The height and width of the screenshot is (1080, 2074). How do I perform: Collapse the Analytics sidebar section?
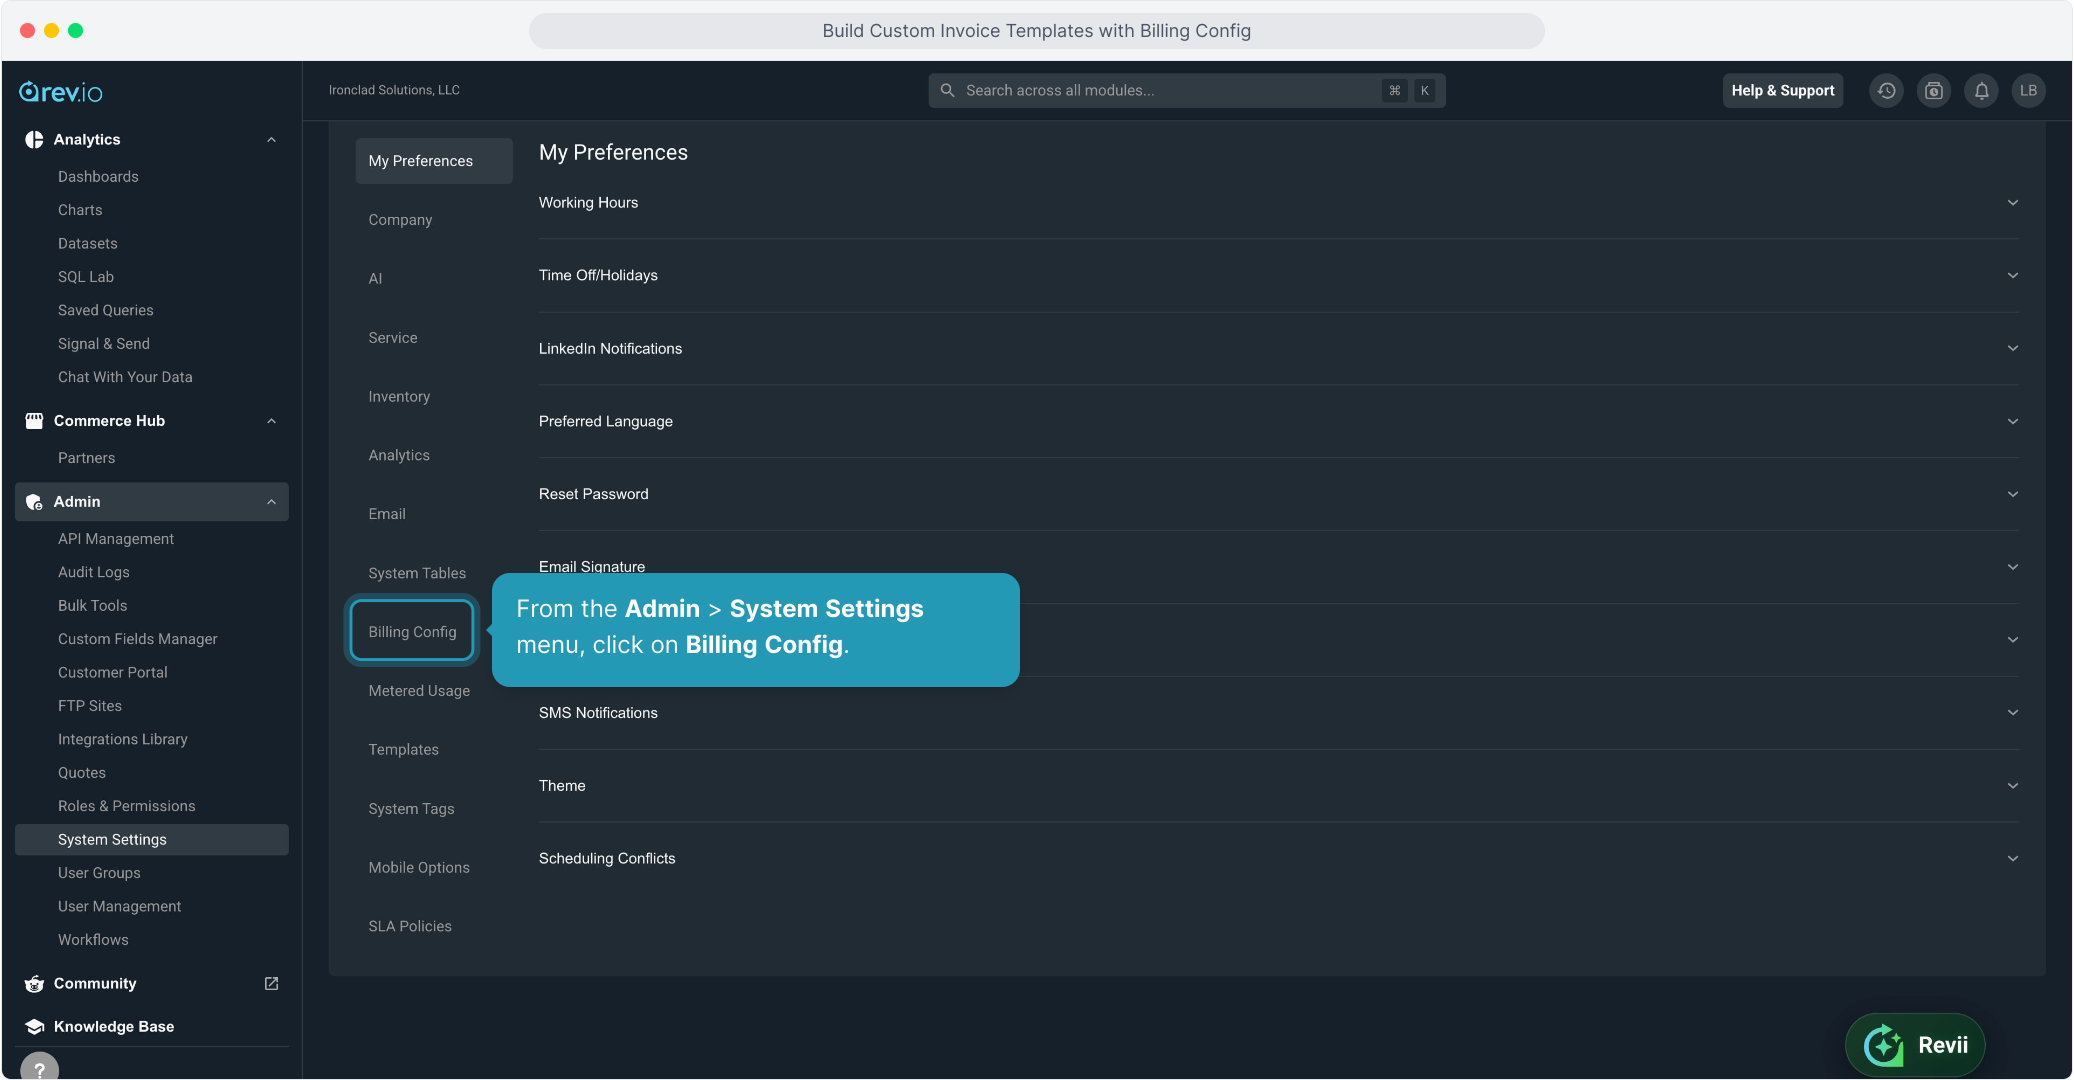tap(271, 140)
